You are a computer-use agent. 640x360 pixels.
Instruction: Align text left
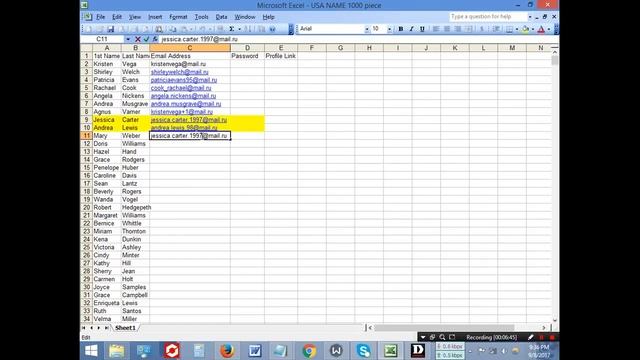pyautogui.click(x=436, y=29)
